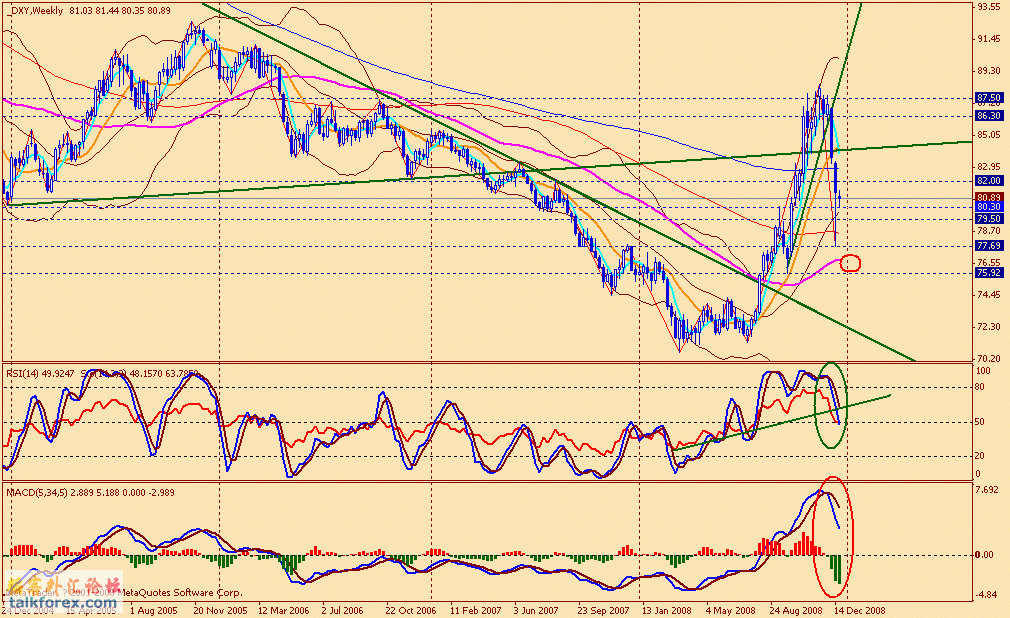Click the 78.70 price axis value
Image resolution: width=1010 pixels, height=618 pixels.
pyautogui.click(x=989, y=231)
